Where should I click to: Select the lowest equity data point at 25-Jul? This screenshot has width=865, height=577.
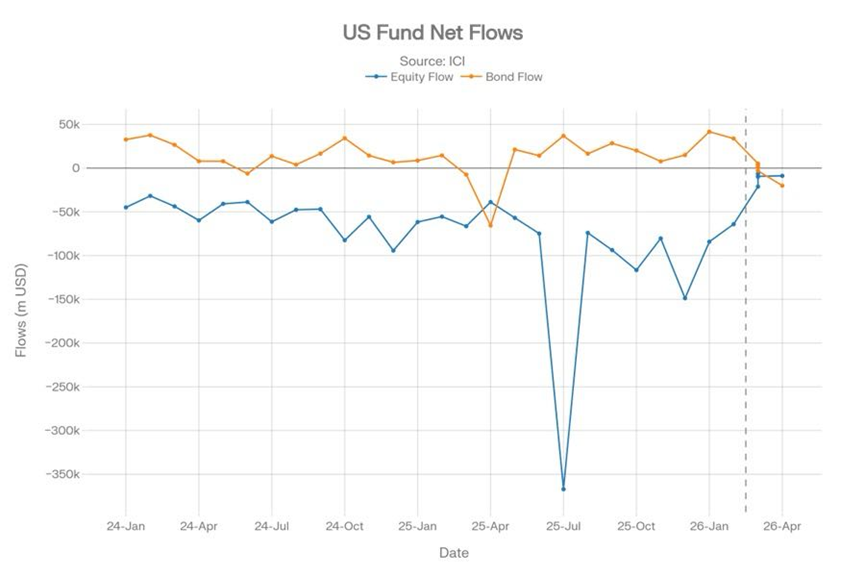[563, 489]
